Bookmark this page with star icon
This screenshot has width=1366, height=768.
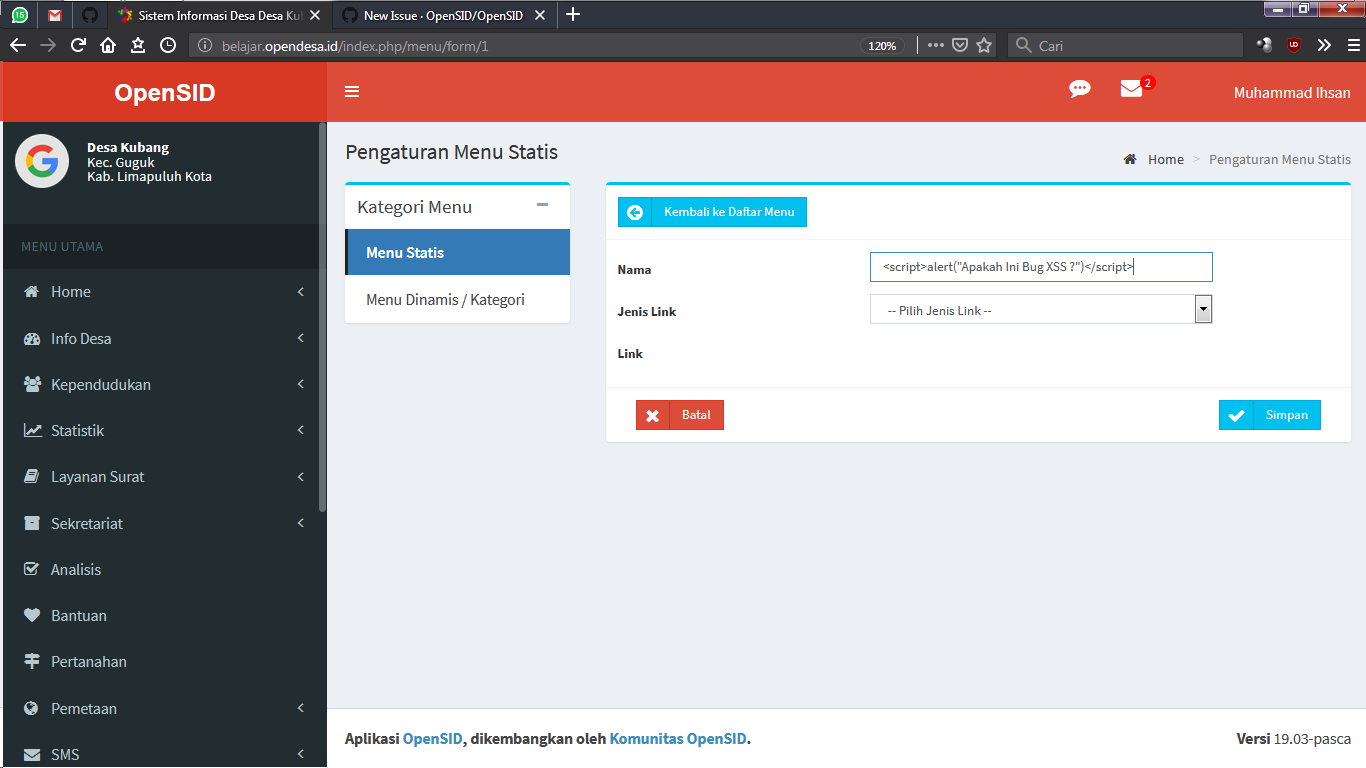(x=984, y=45)
